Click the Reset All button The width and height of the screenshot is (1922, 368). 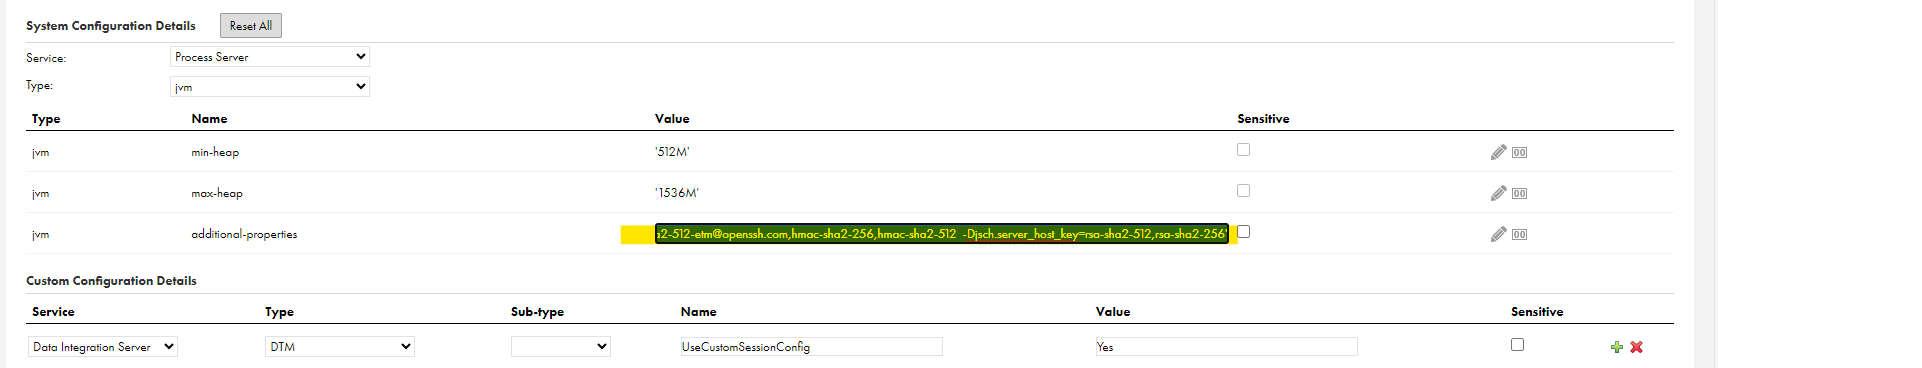[x=251, y=26]
